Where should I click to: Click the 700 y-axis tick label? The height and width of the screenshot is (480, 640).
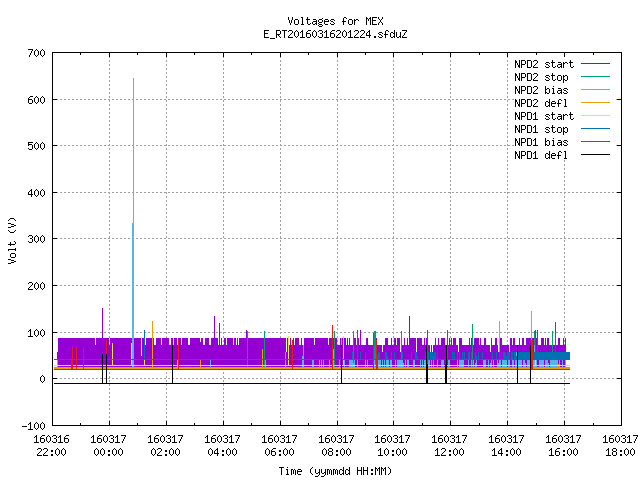tap(36, 53)
